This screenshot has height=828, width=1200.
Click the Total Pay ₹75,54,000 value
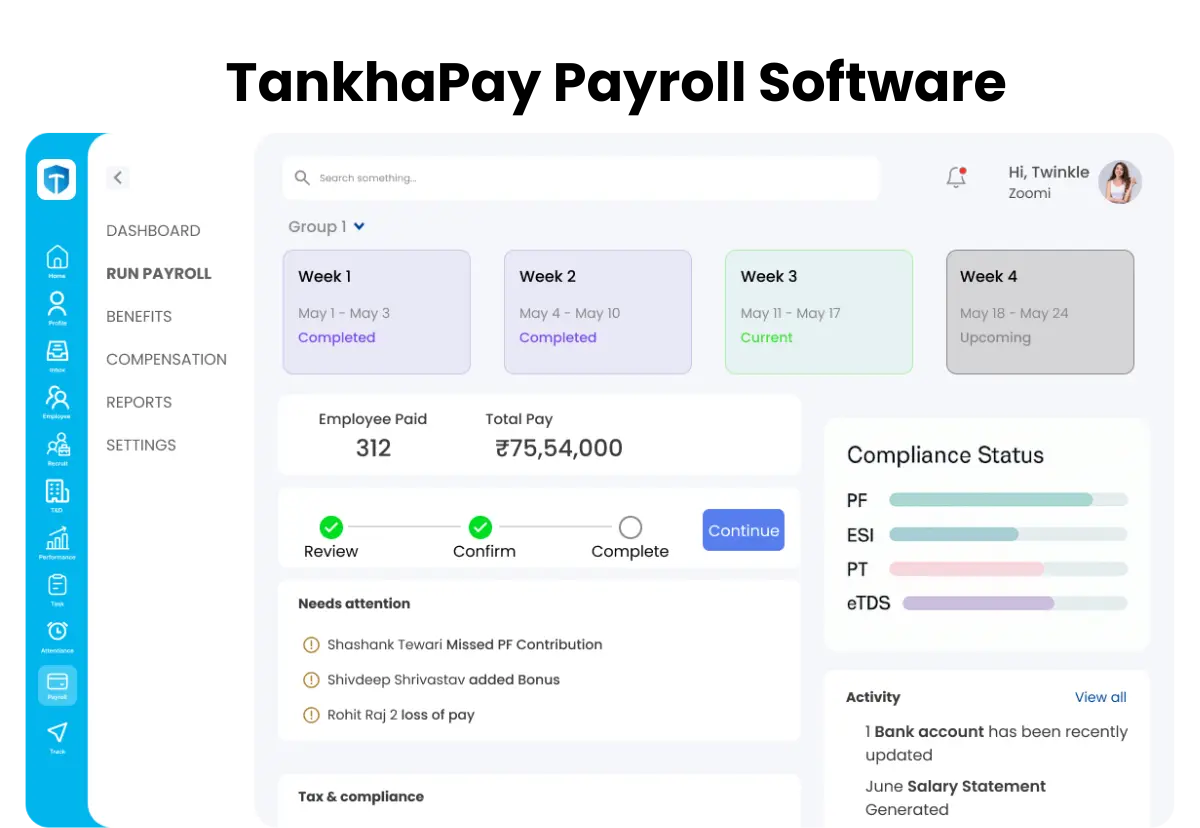click(559, 448)
